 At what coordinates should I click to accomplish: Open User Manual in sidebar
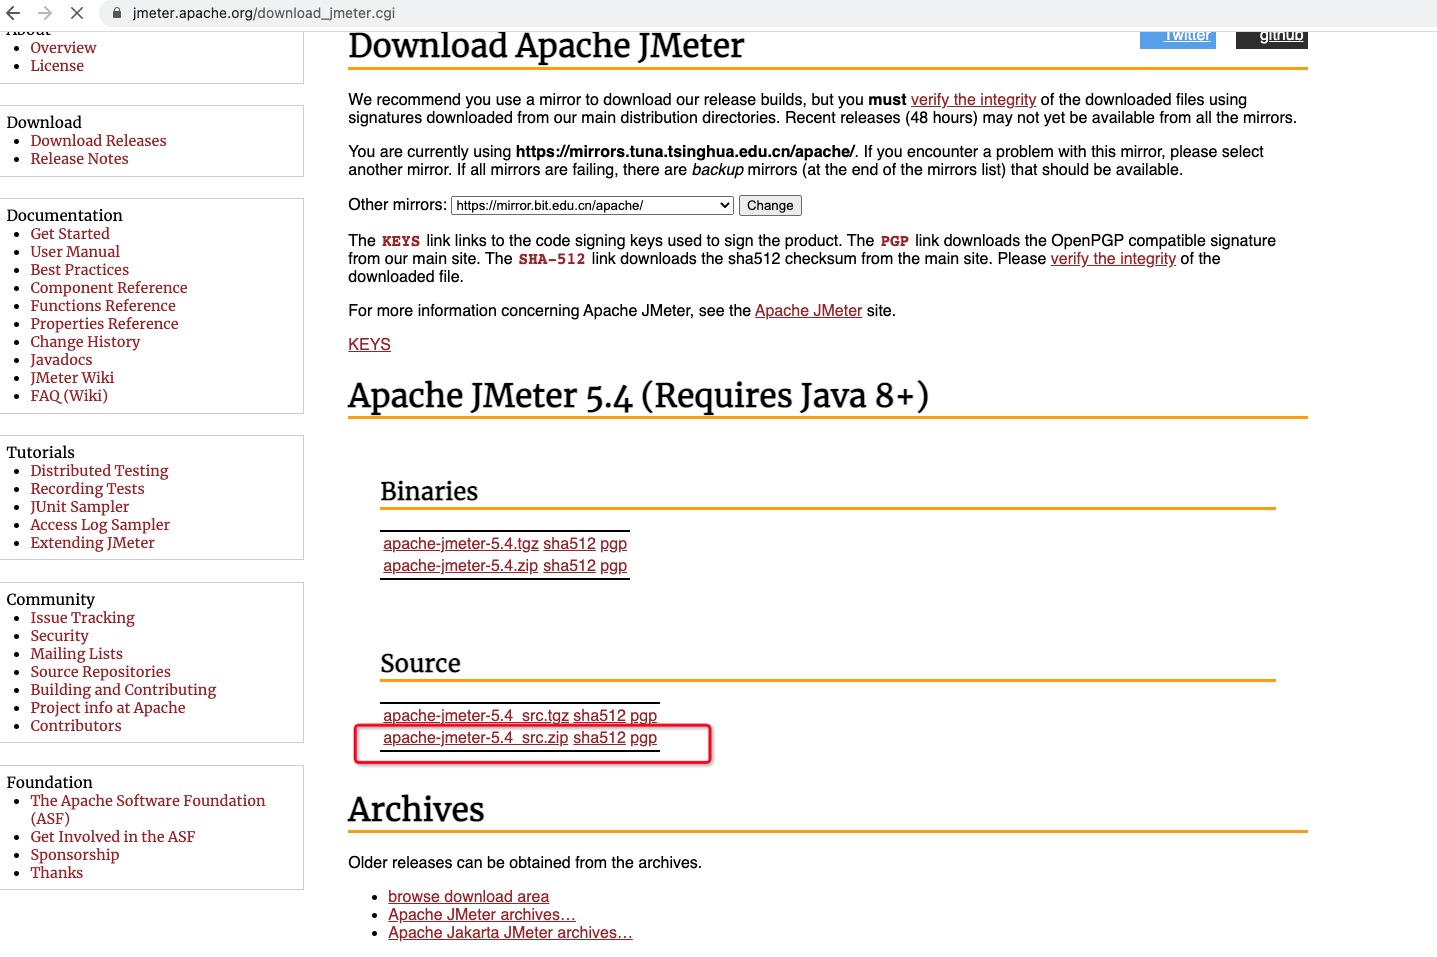[75, 251]
